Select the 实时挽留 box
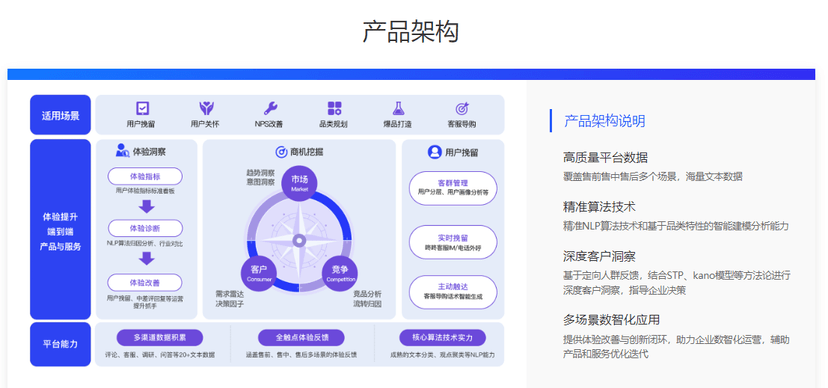This screenshot has height=388, width=828. 453,242
